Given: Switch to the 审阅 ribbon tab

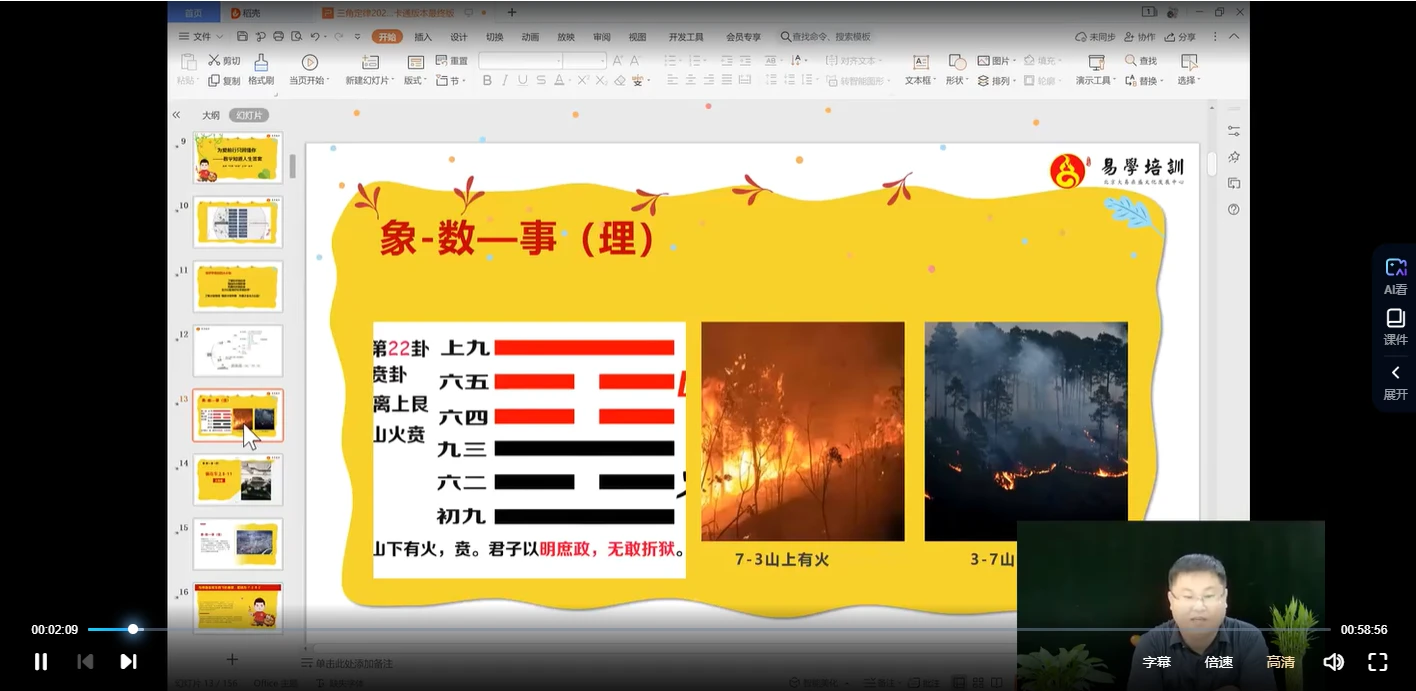Looking at the screenshot, I should (601, 37).
